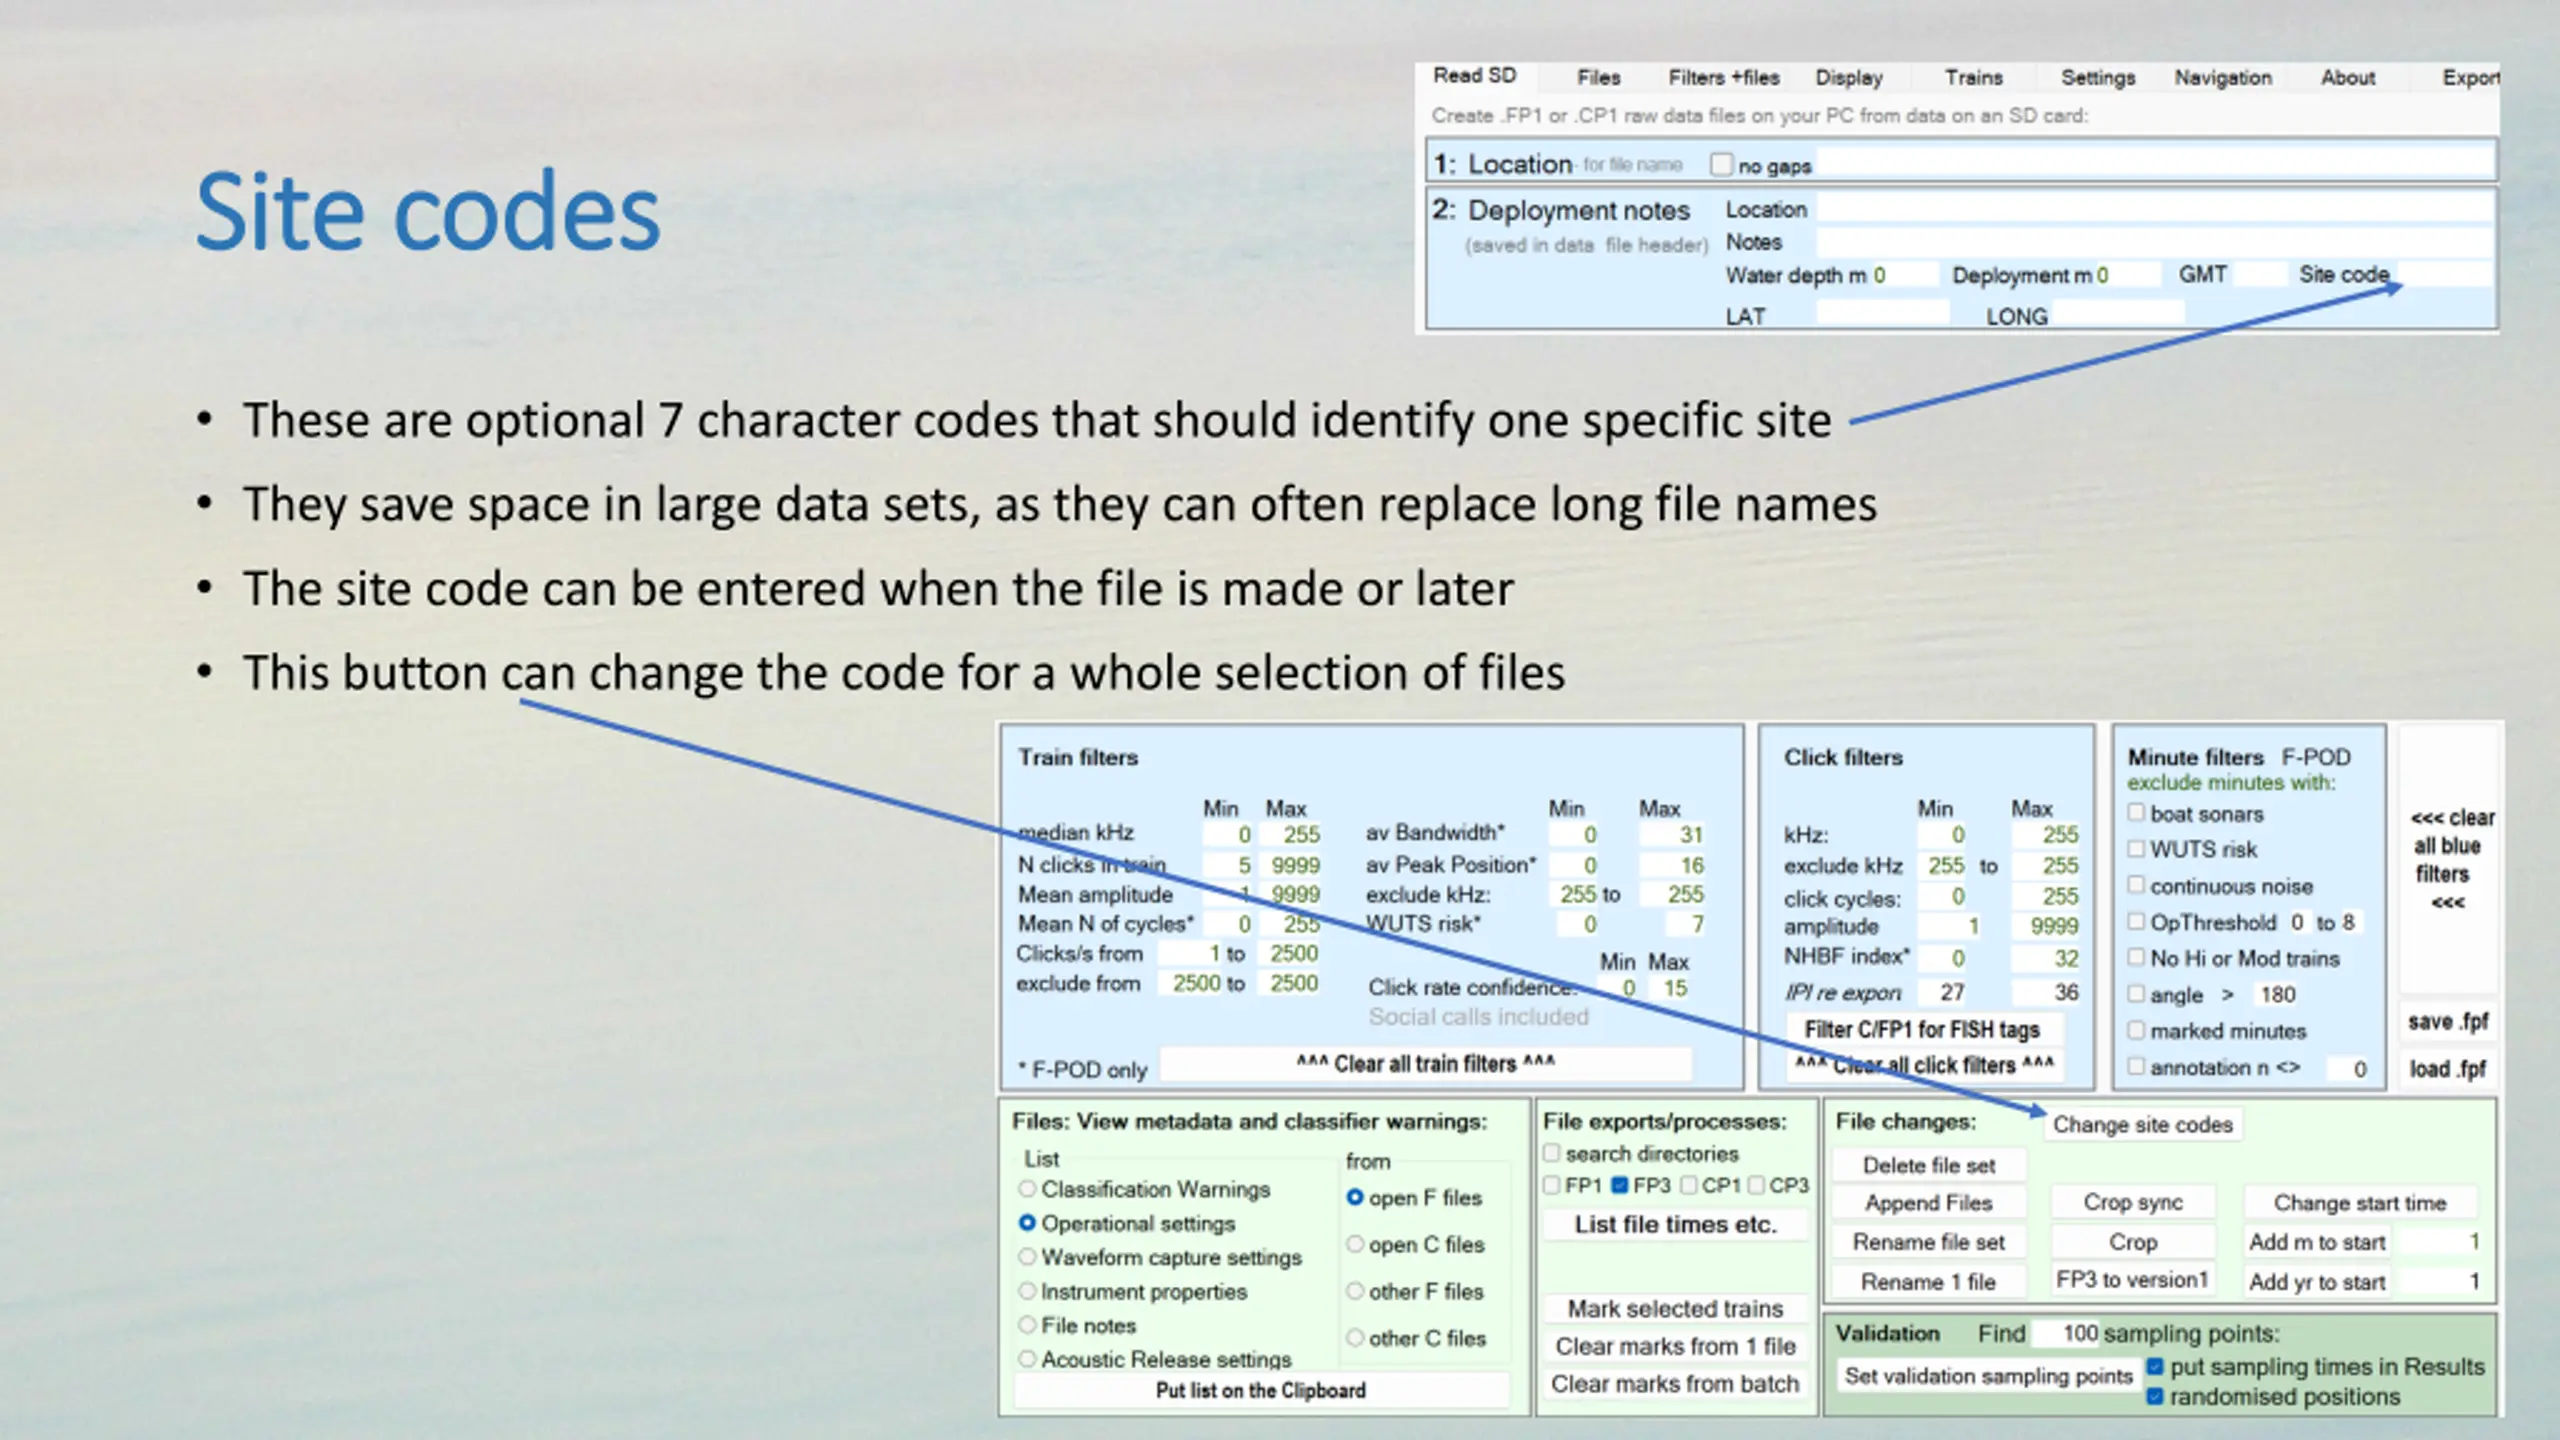Click the Notes input field
The width and height of the screenshot is (2560, 1440).
(x=2154, y=241)
